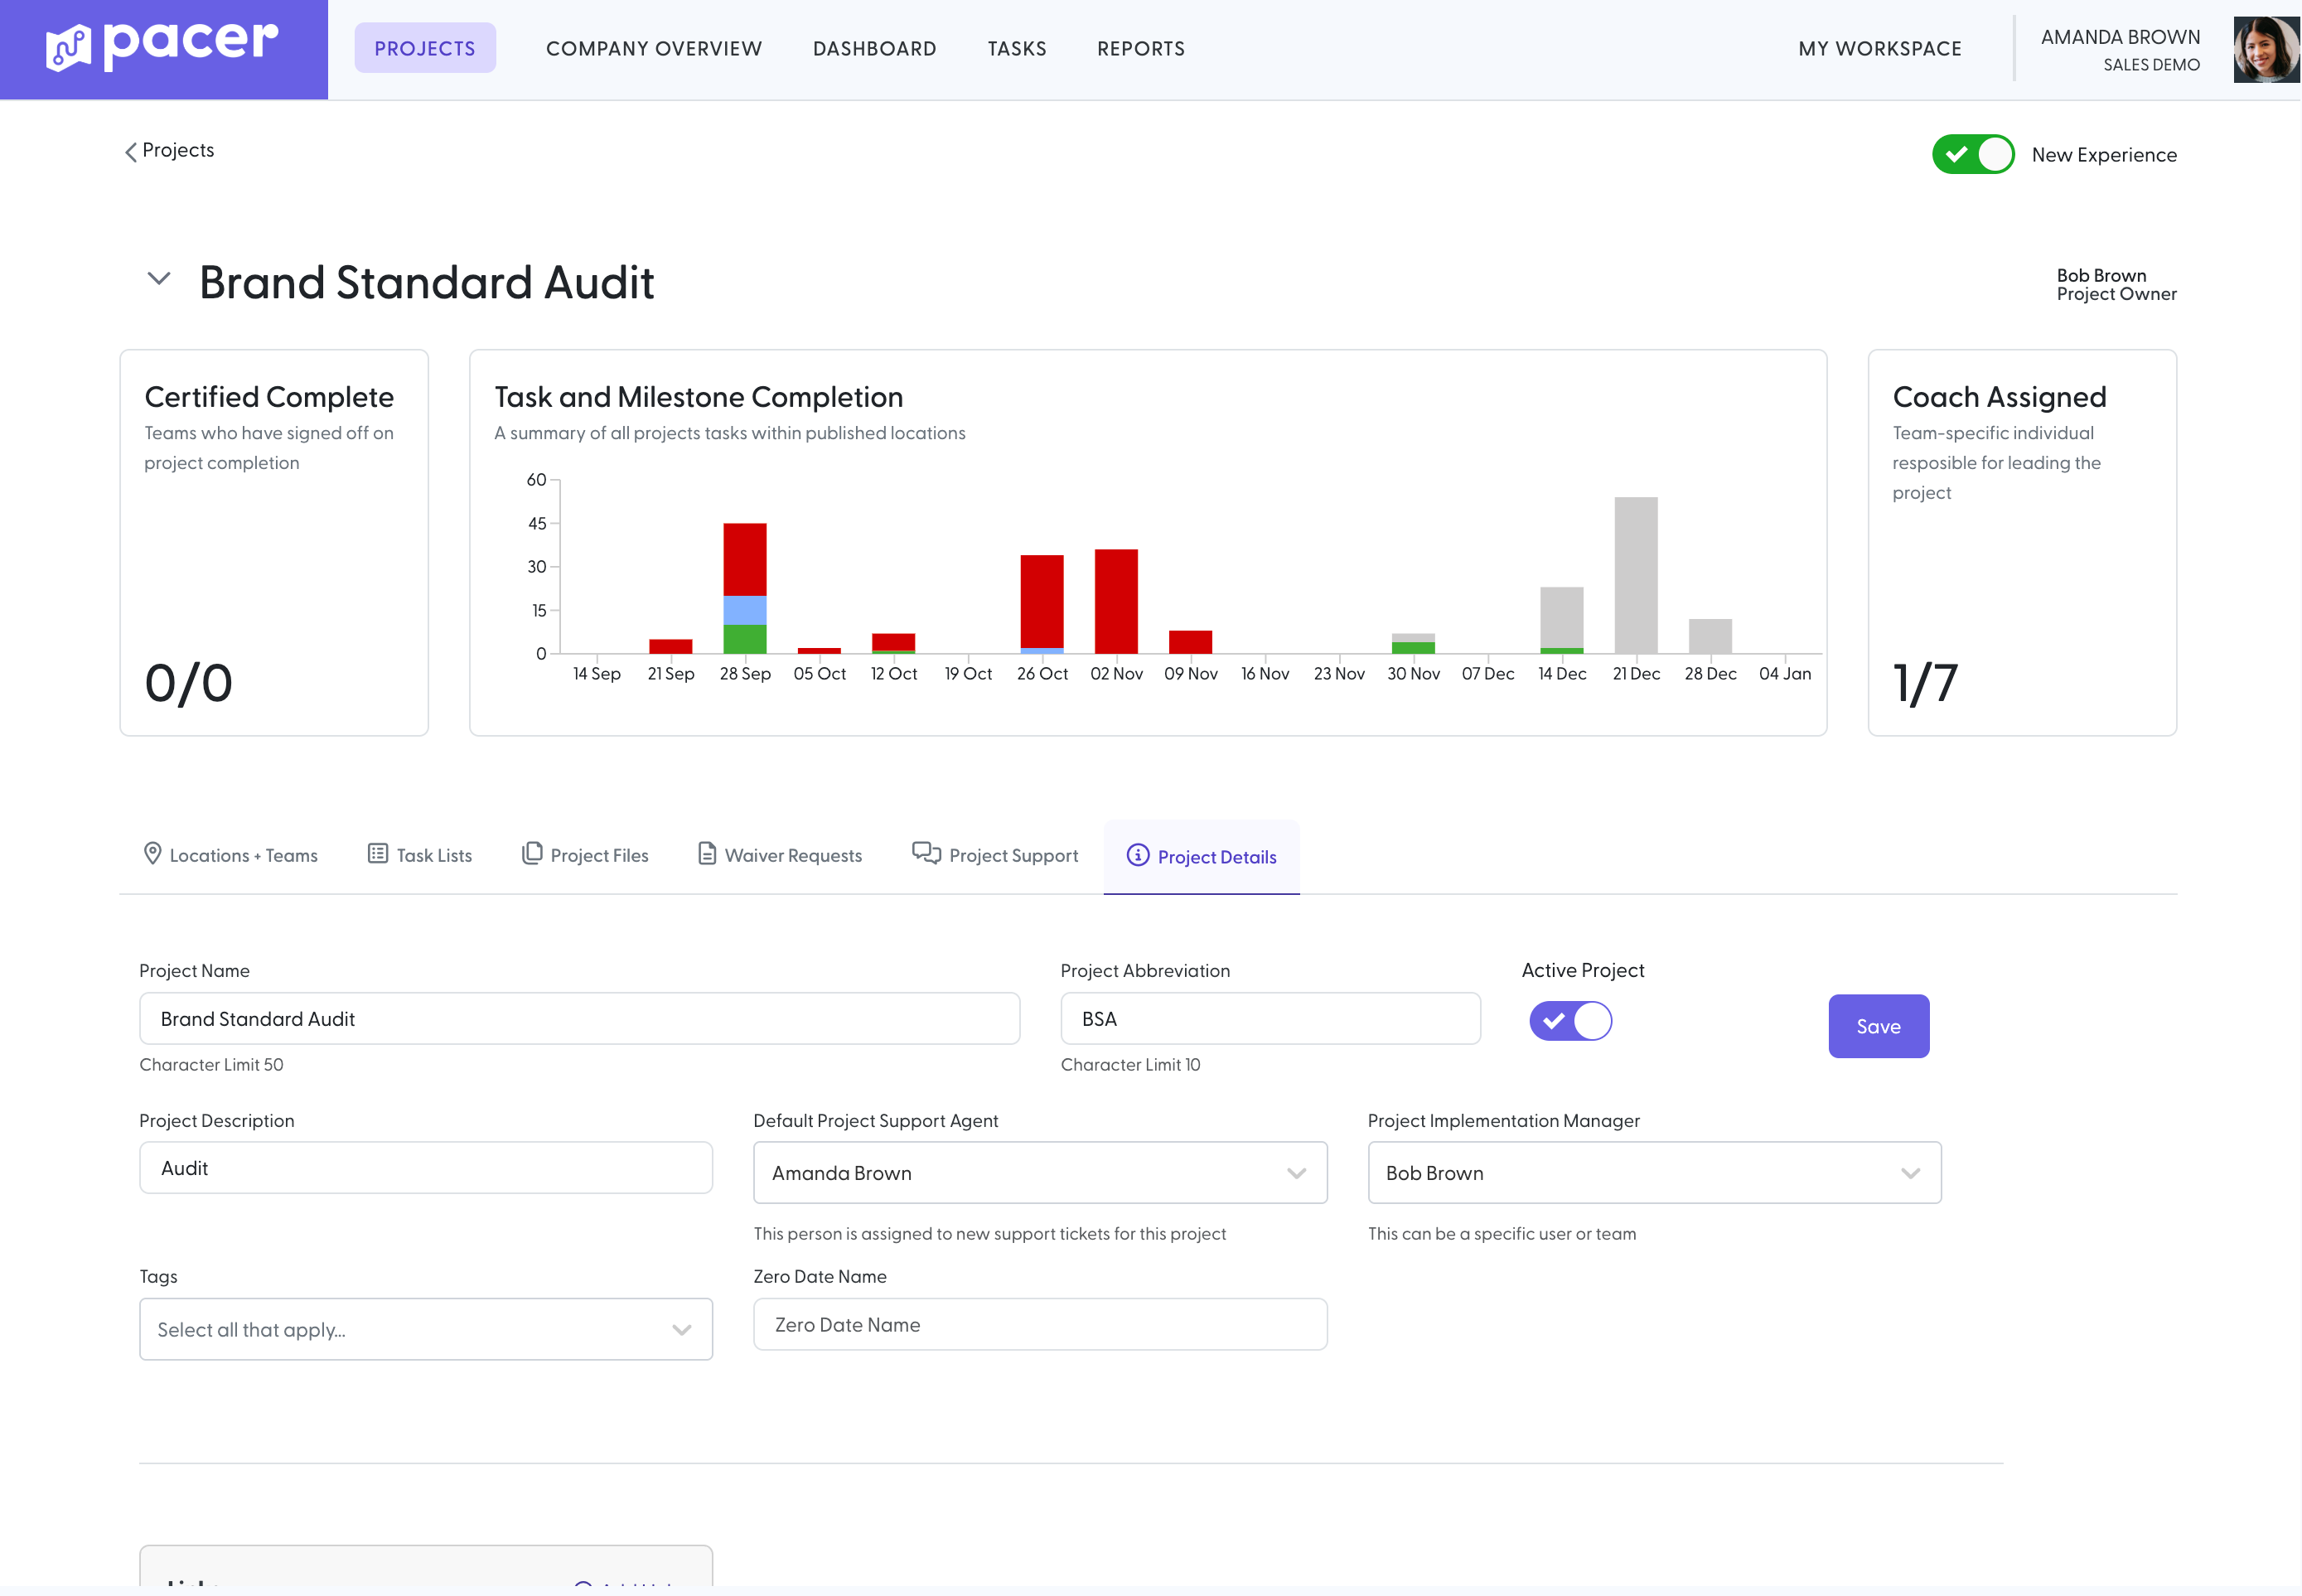Click the Zero Date Name field
2302x1596 pixels.
1040,1324
